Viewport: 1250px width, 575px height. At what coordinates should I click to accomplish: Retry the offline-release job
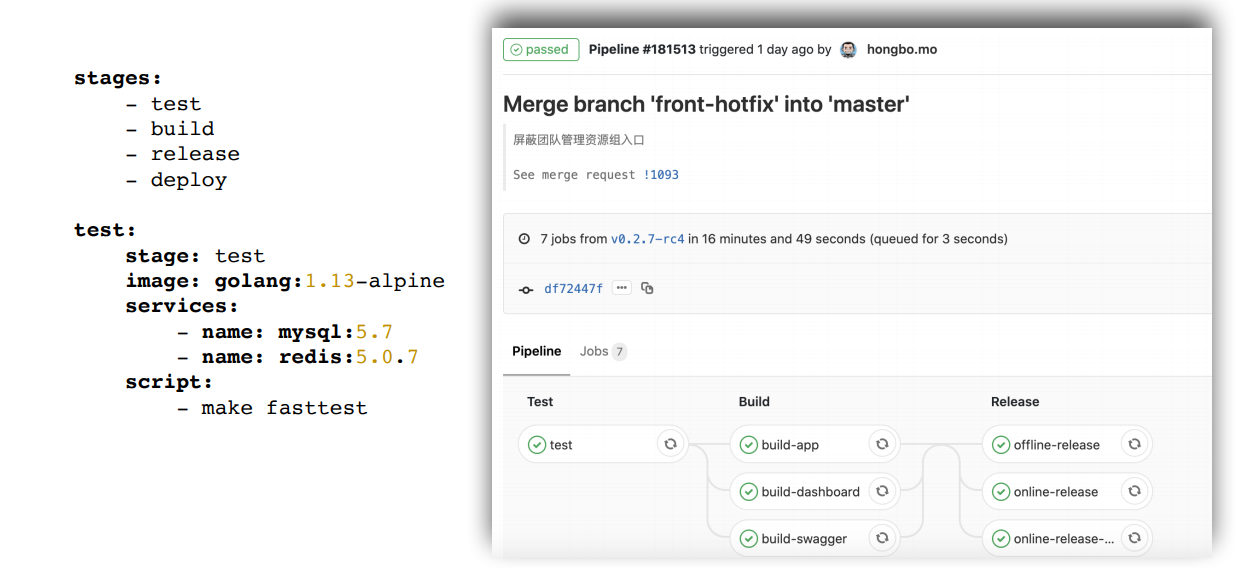click(1134, 444)
